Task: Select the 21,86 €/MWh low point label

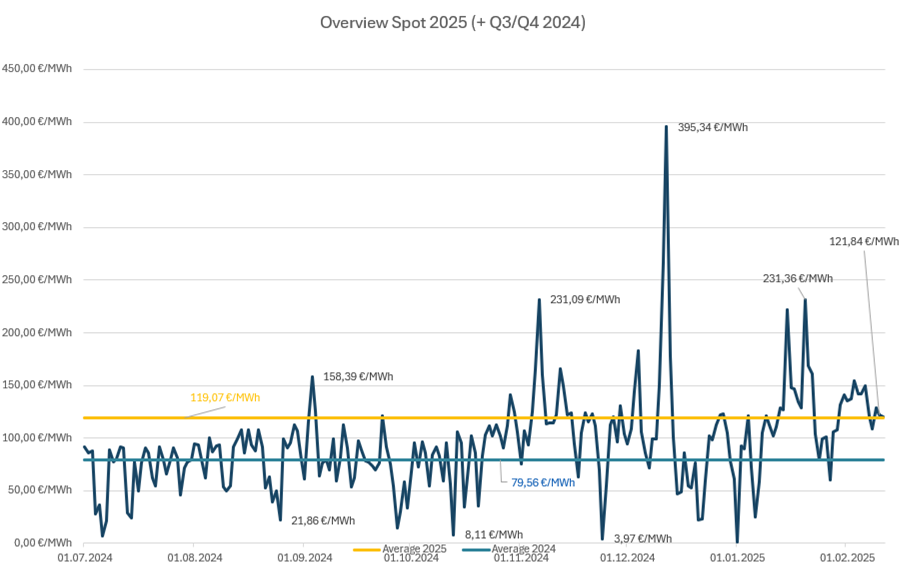Action: (323, 521)
